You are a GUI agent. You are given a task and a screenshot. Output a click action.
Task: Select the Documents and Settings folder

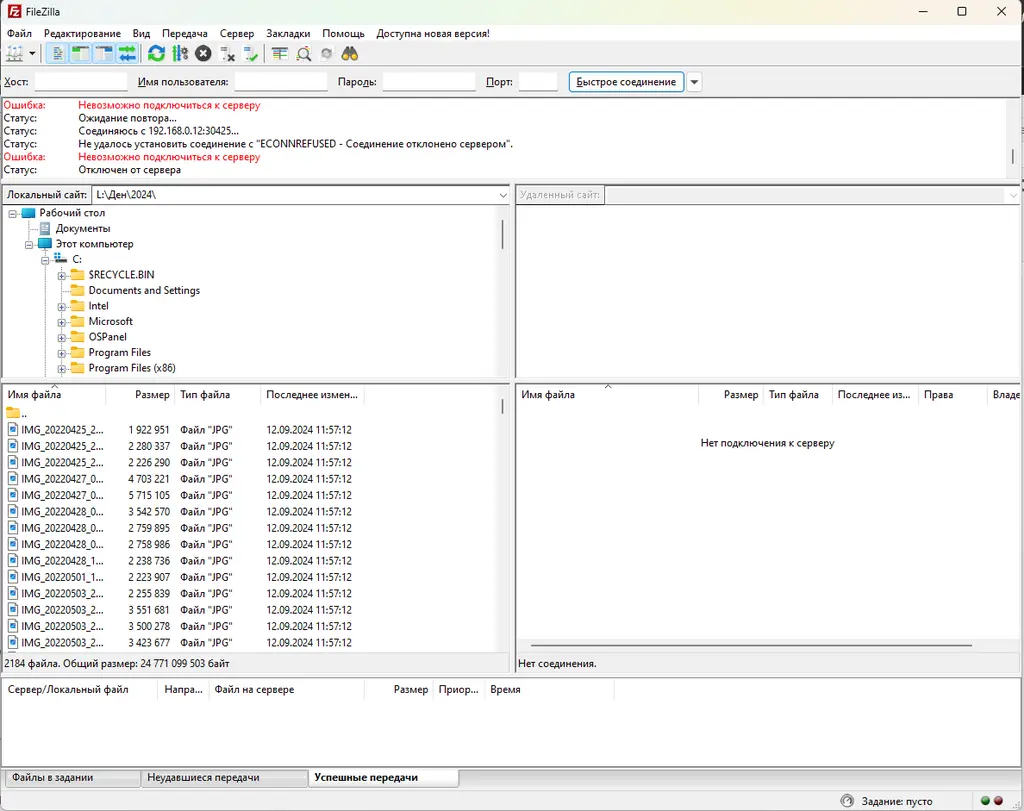[144, 290]
